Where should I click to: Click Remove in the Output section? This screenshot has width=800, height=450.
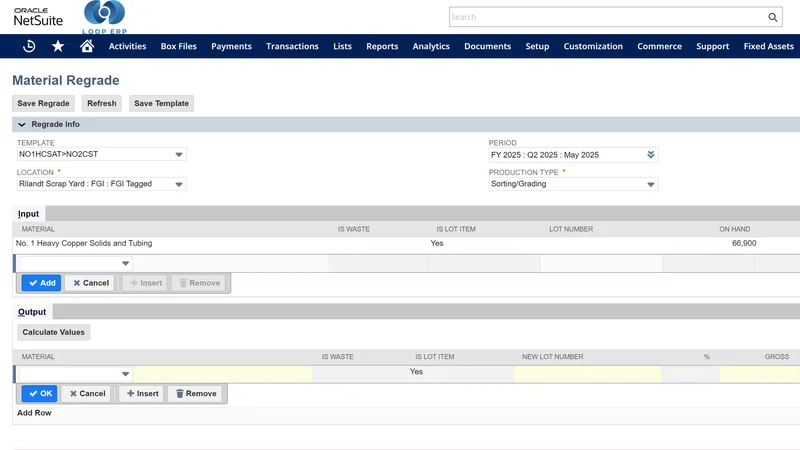coord(196,393)
